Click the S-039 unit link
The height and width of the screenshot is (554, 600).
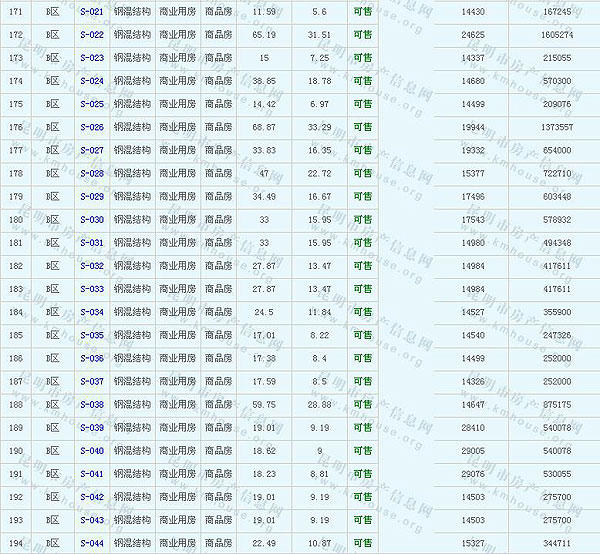(x=91, y=428)
